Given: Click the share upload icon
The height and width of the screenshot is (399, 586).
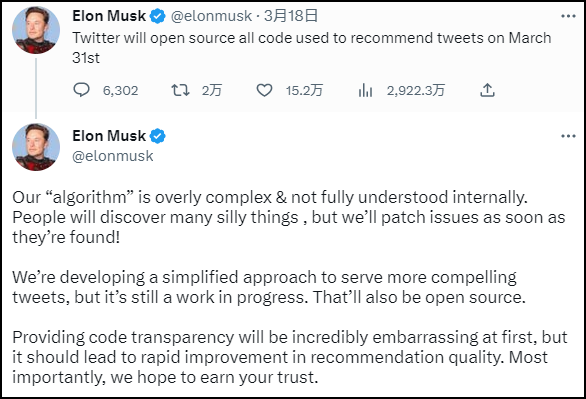Looking at the screenshot, I should pos(487,90).
